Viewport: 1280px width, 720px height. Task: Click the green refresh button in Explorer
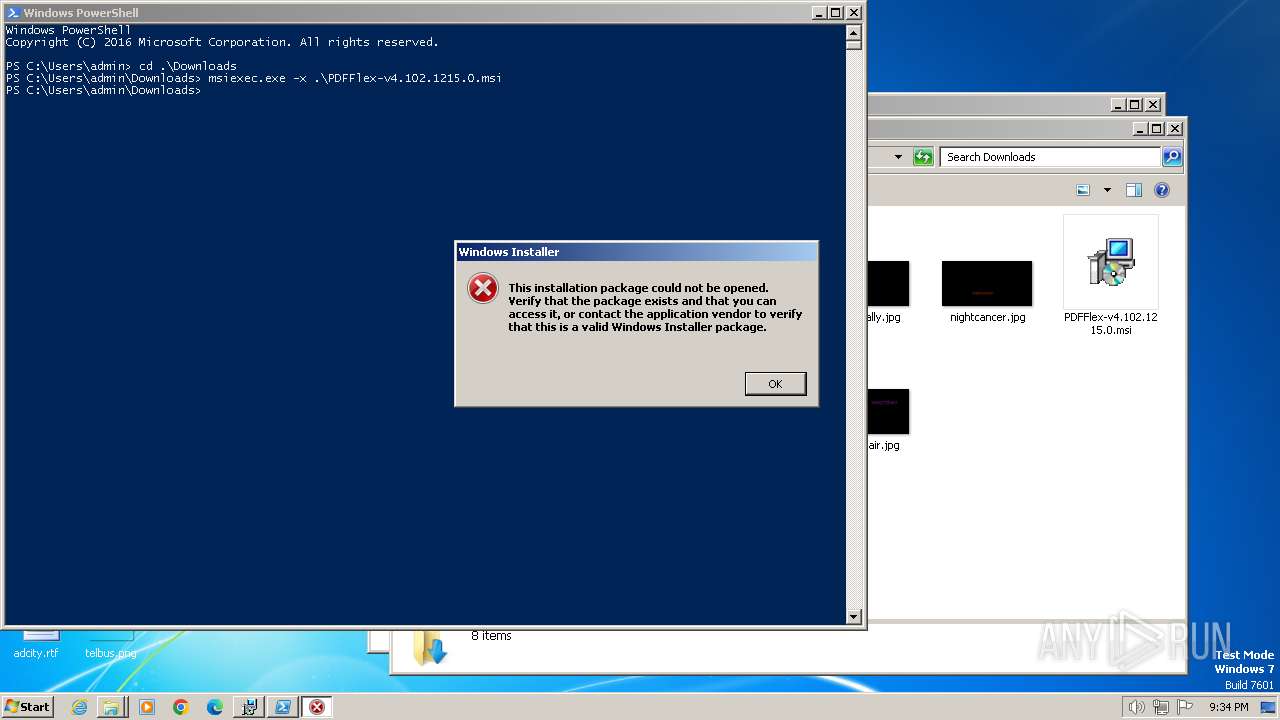(x=923, y=157)
